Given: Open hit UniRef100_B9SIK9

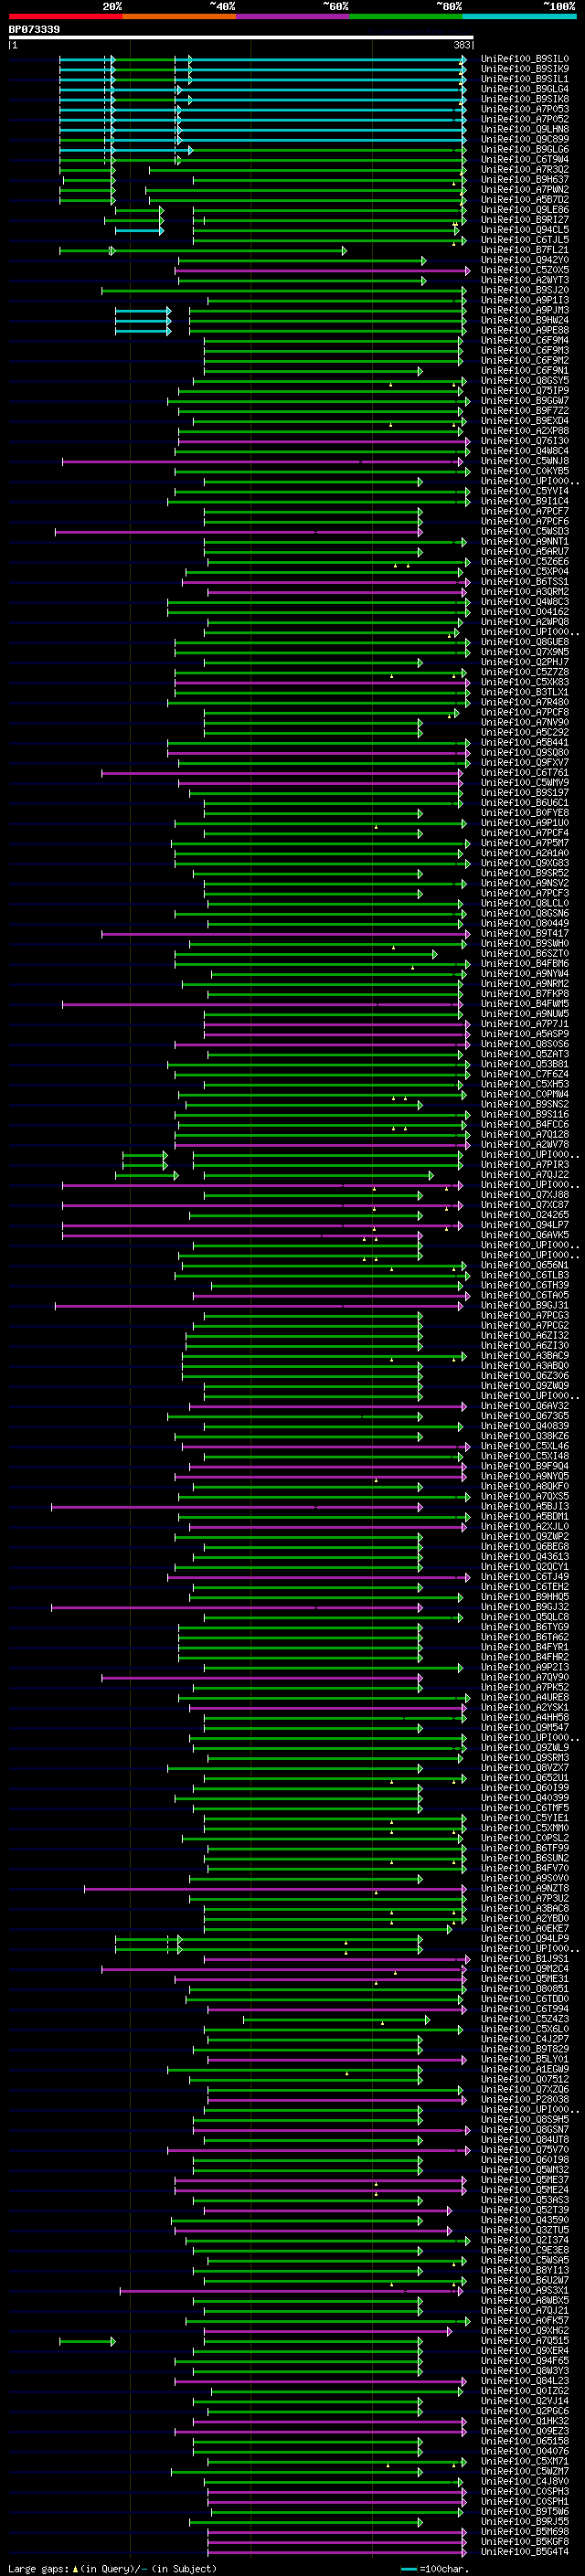Looking at the screenshot, I should [x=525, y=69].
